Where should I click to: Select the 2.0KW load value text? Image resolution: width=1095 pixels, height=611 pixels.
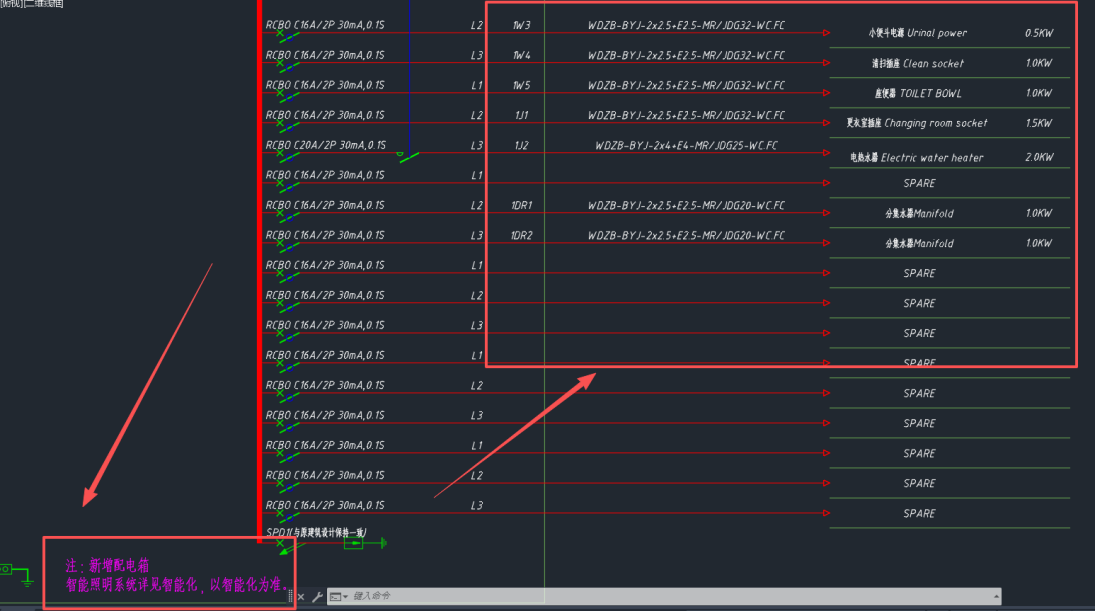point(1038,158)
